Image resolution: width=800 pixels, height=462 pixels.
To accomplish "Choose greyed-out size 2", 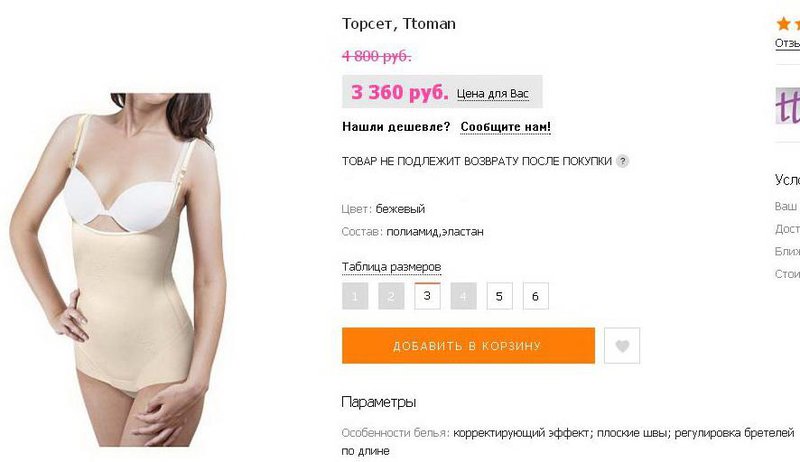I will [x=391, y=296].
